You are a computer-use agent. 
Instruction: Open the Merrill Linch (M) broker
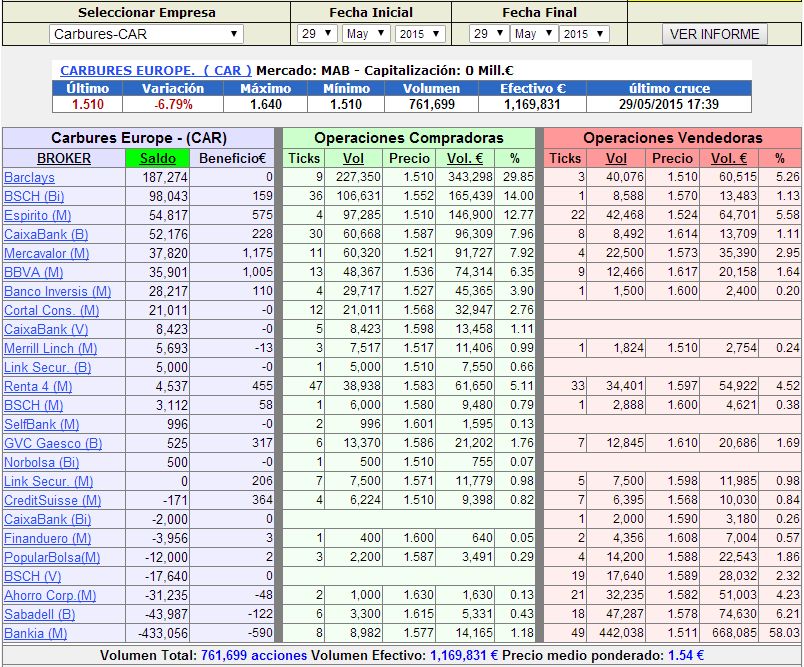click(x=50, y=348)
